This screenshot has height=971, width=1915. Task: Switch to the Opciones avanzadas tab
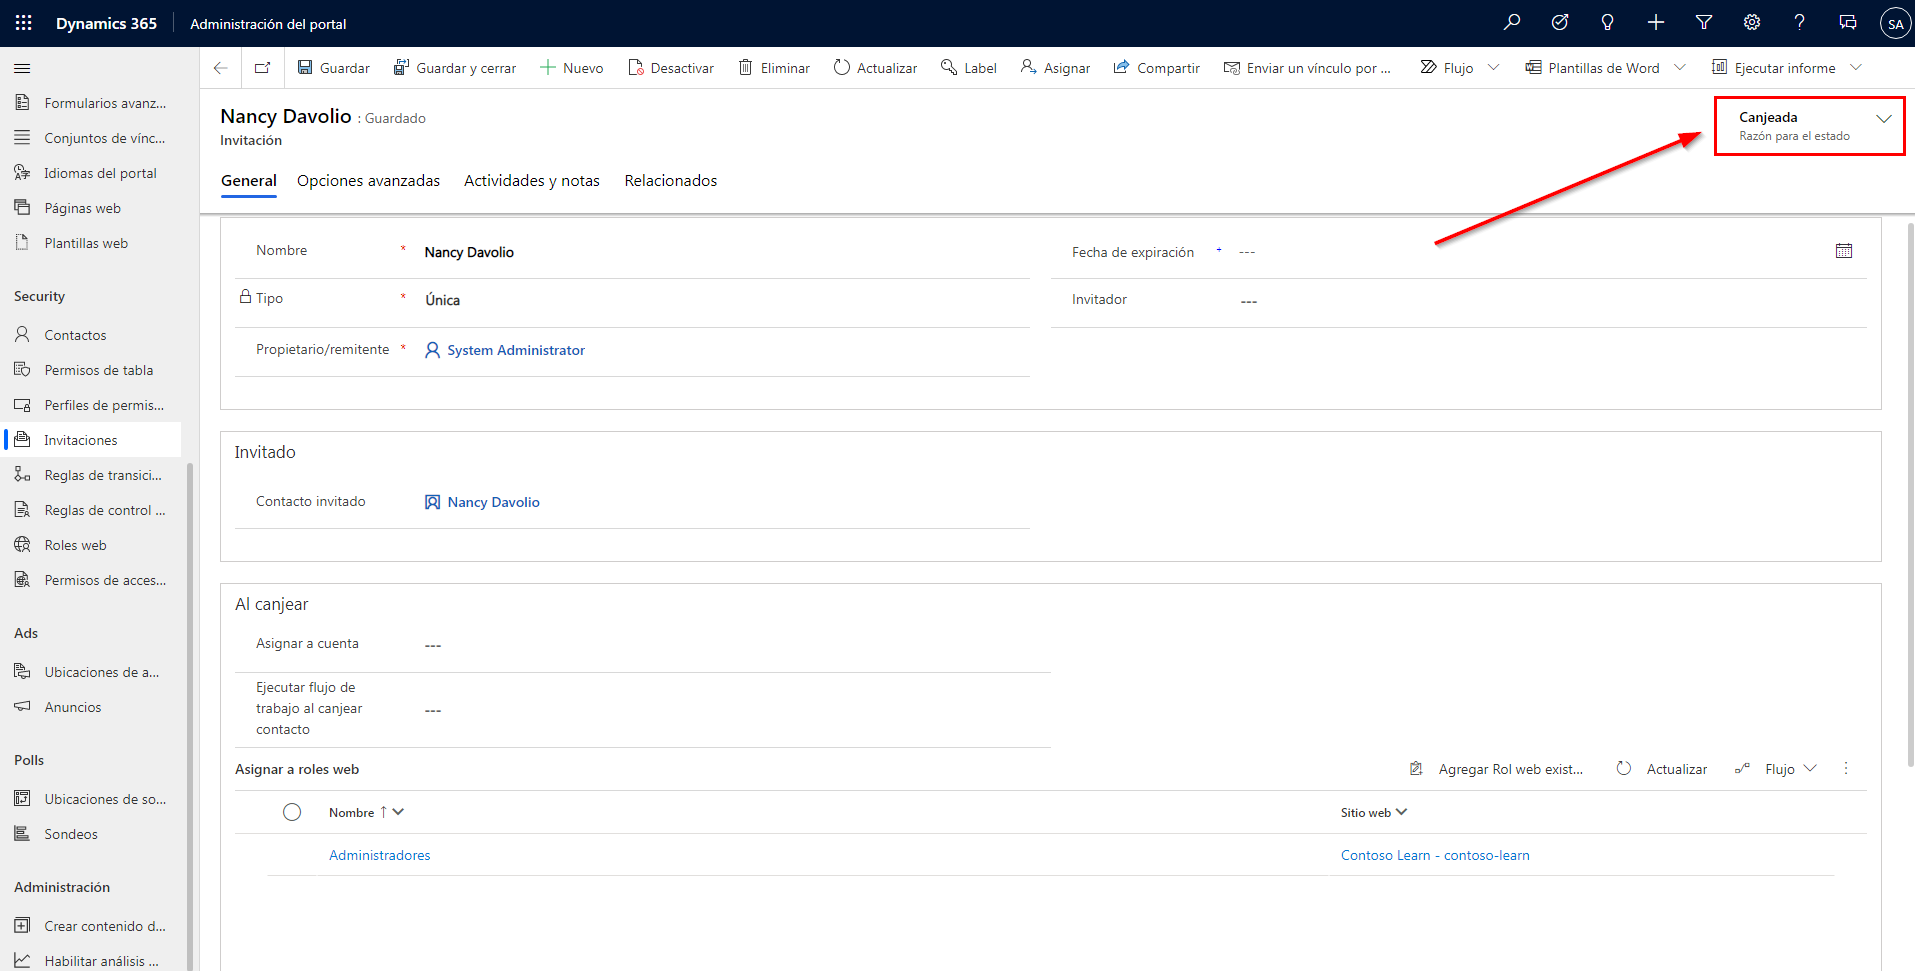368,181
